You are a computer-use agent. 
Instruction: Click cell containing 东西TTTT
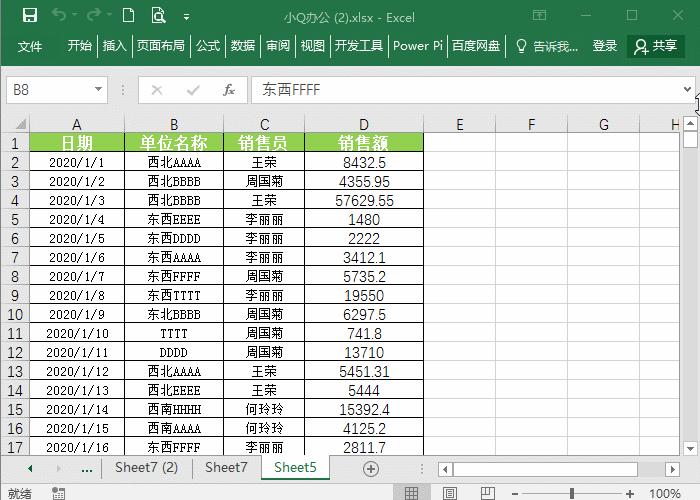pos(174,296)
